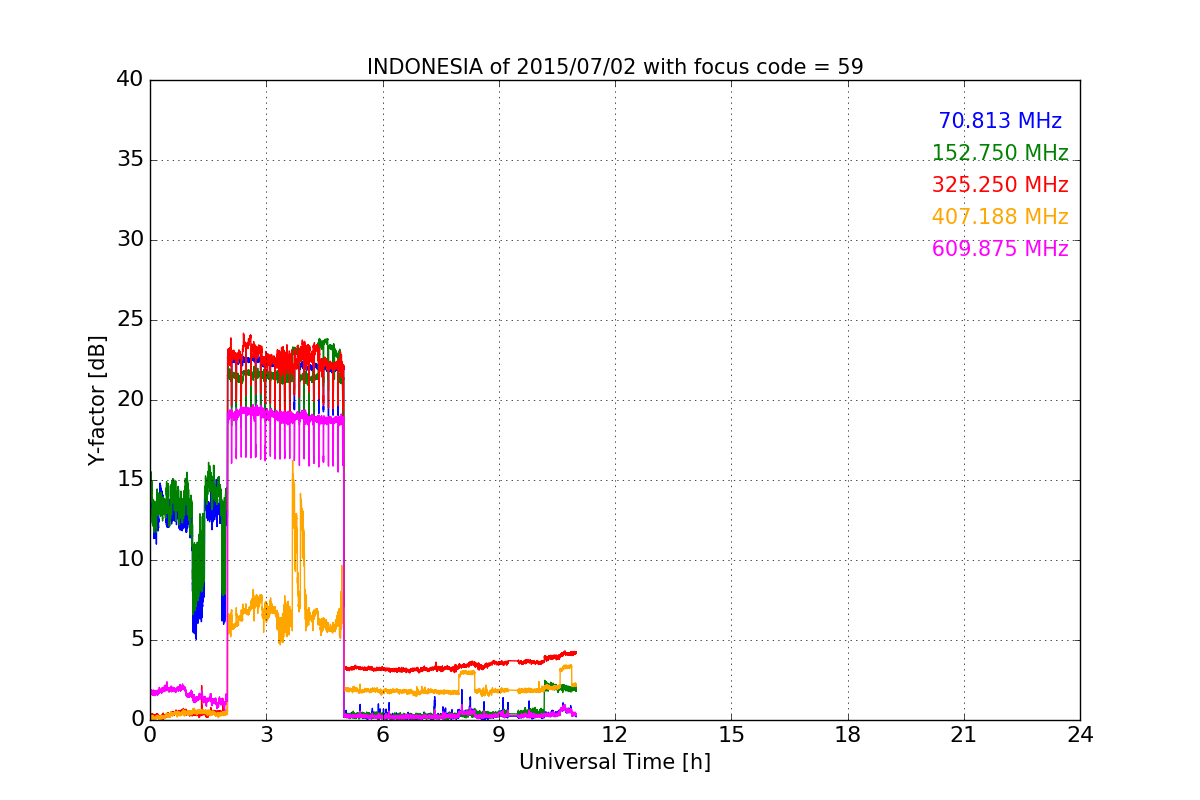Click the y-axis tick label 30

[x=130, y=240]
